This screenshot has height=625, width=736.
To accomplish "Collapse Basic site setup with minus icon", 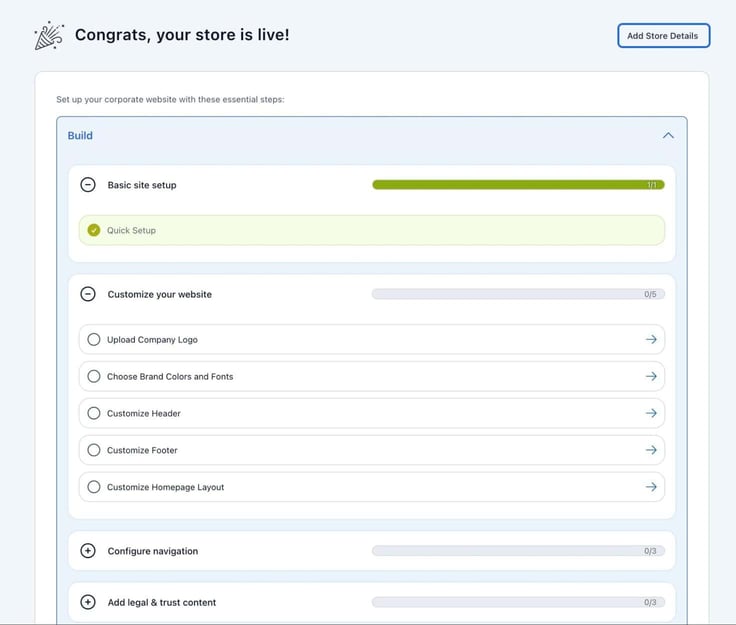I will (x=88, y=185).
